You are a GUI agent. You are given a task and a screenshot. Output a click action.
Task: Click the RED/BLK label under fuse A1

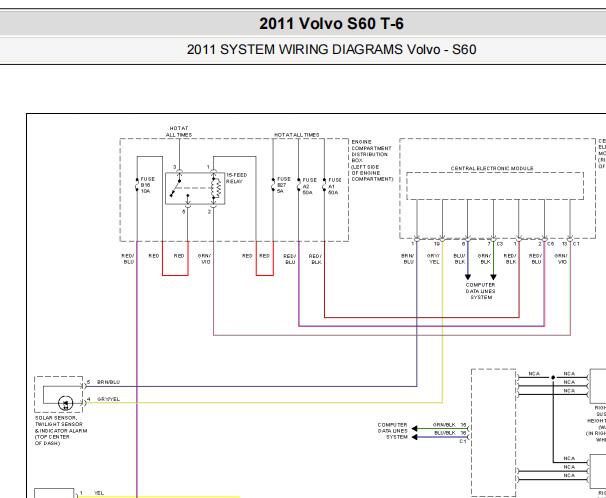click(315, 259)
